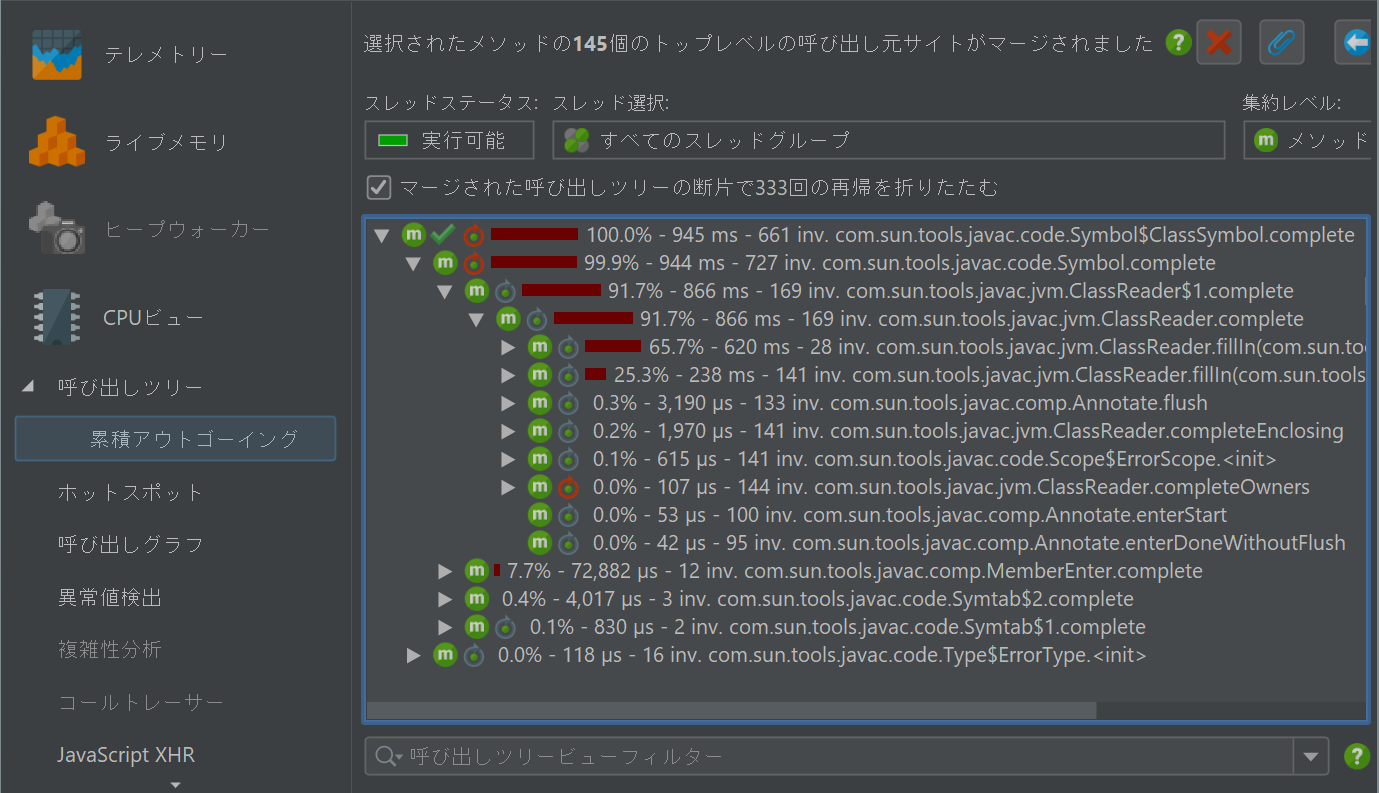Screen dimensions: 1379x793
Task: Click the method icon of Symtab$2.complete row
Action: [477, 599]
